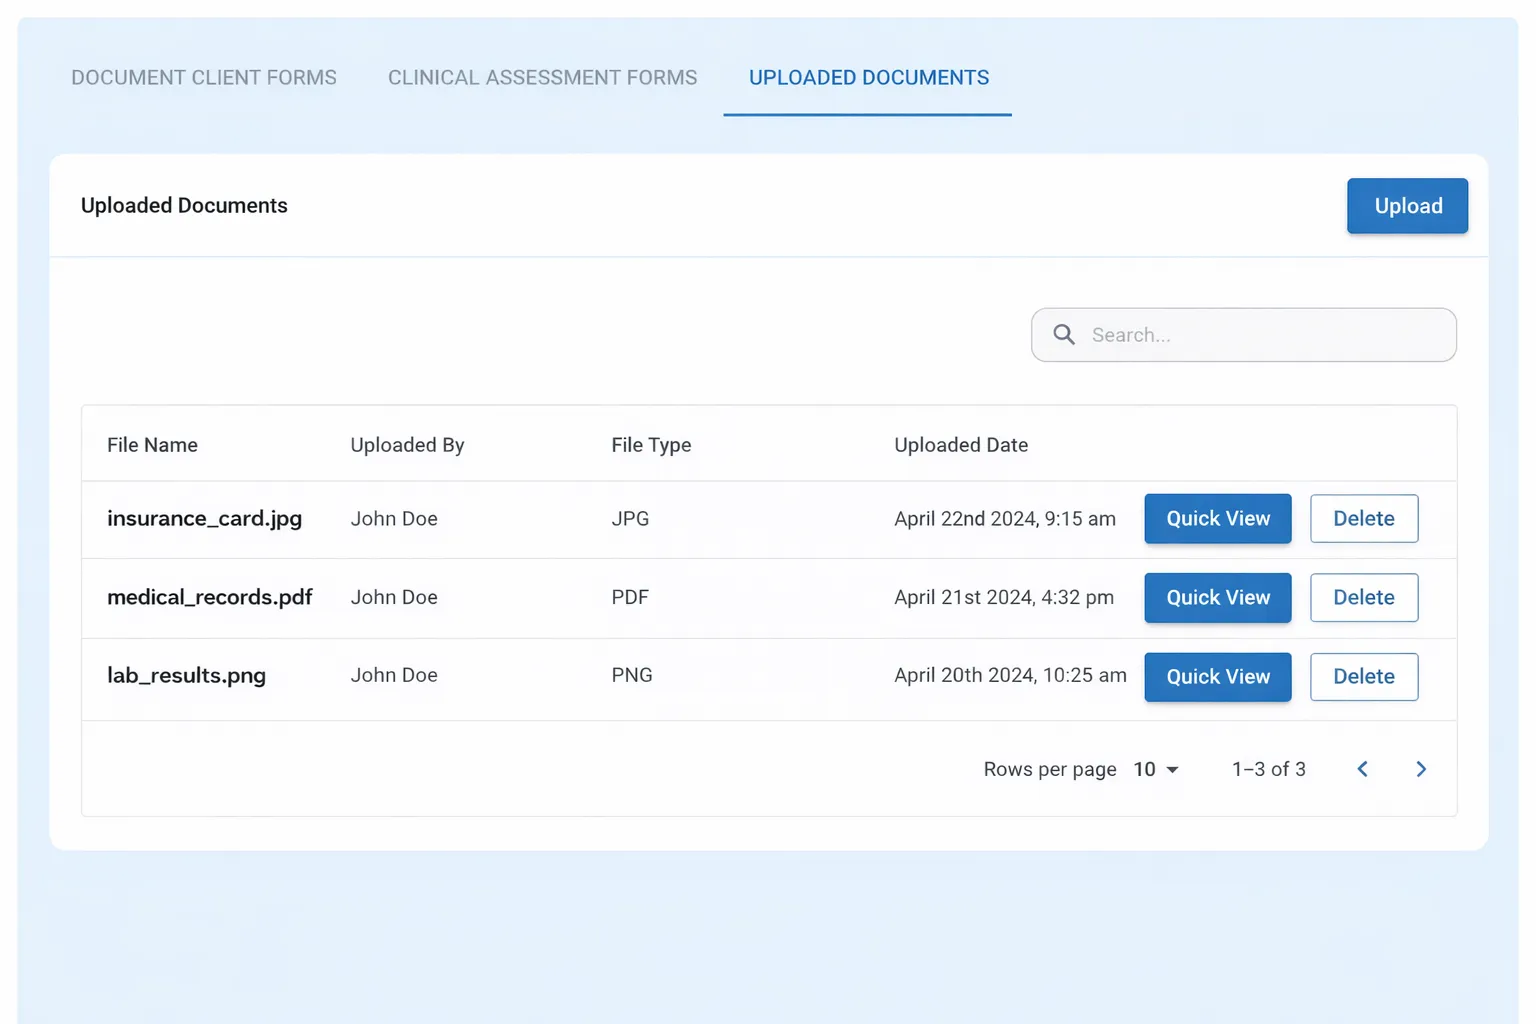The image size is (1536, 1024).
Task: Click John Doe in lab_results.png row
Action: point(394,675)
